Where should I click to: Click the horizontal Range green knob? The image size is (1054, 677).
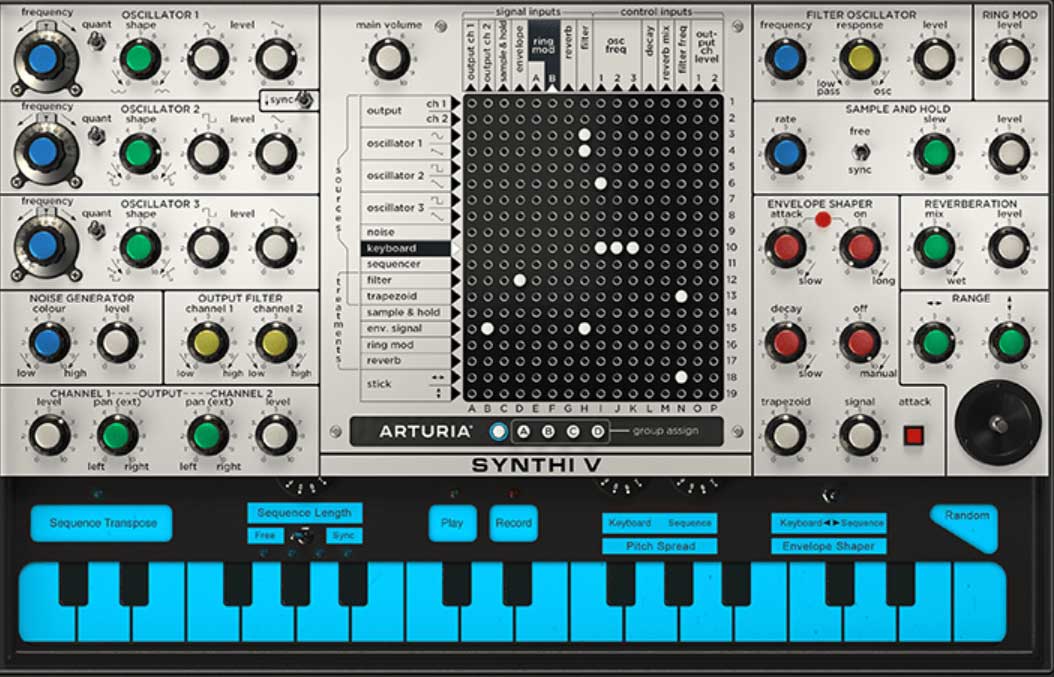[x=934, y=342]
